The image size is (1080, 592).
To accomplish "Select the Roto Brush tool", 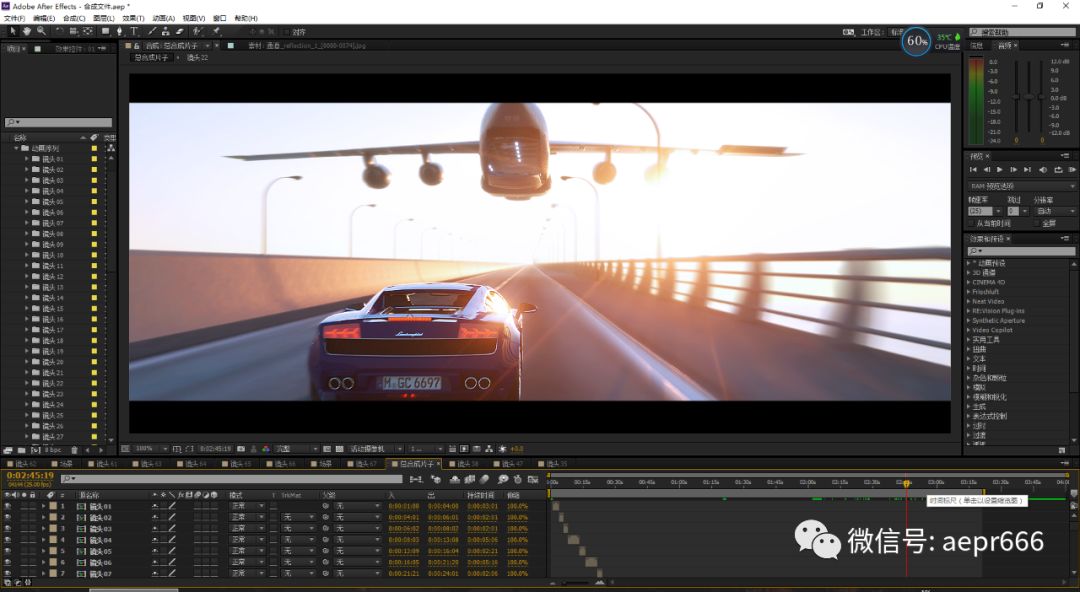I will [x=197, y=31].
